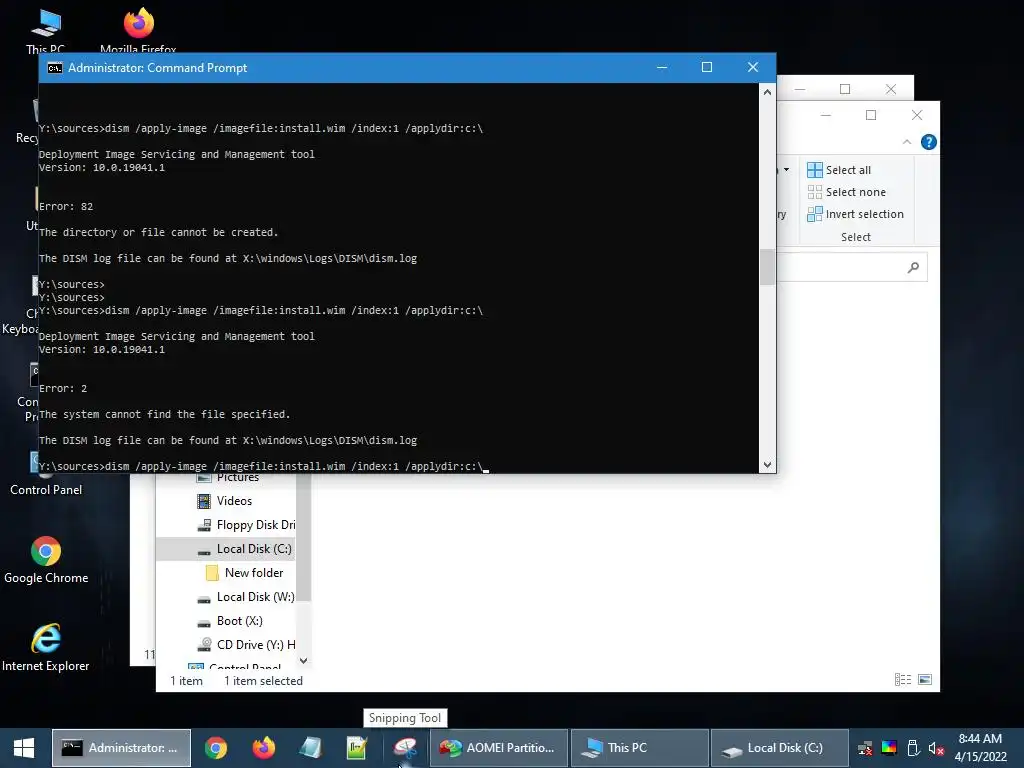Viewport: 1024px width, 768px height.
Task: Click the USB safely remove tray icon
Action: pos(913,748)
